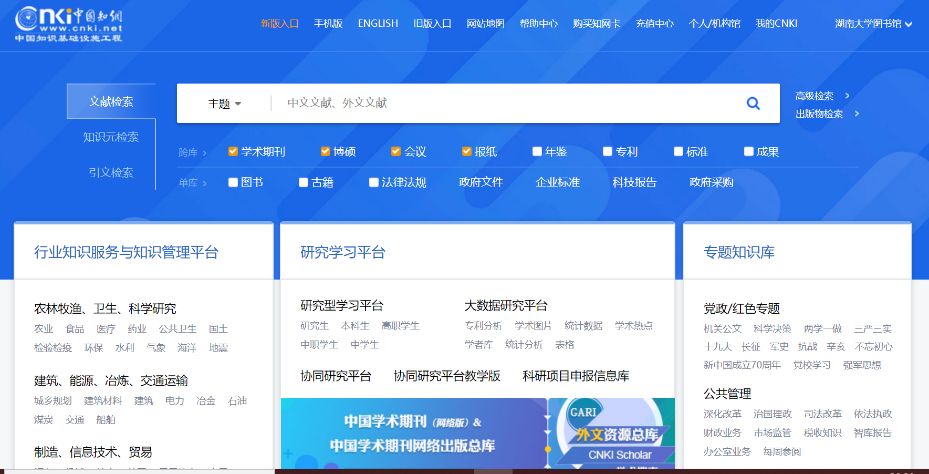Open 研究型学习平台 link
929x474 pixels.
coord(342,306)
